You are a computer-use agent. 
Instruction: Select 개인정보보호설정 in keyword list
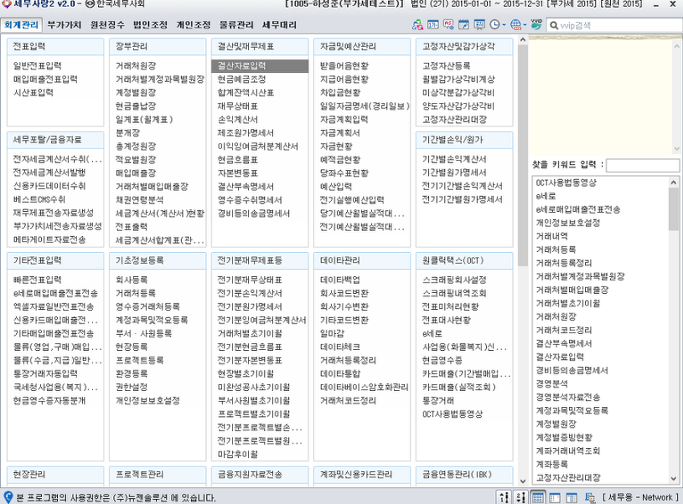(x=568, y=223)
